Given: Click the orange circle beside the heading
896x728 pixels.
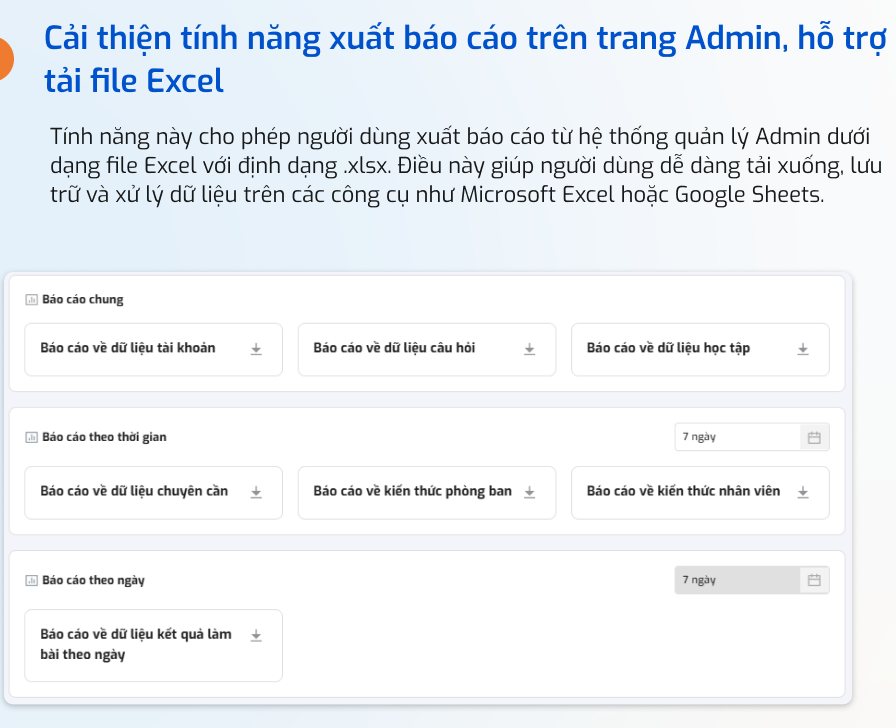Looking at the screenshot, I should coord(6,58).
